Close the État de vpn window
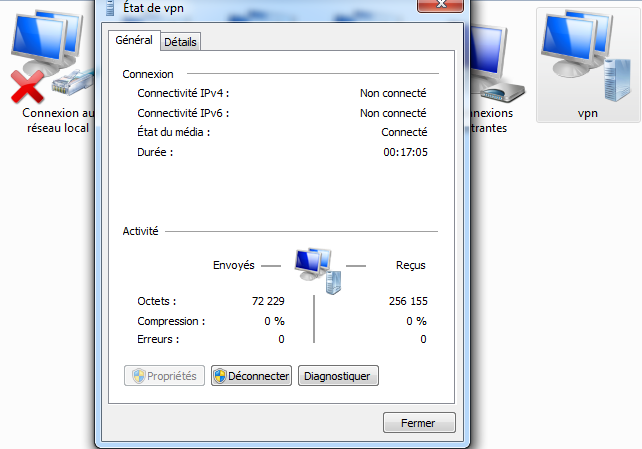The height and width of the screenshot is (449, 642). [441, 5]
